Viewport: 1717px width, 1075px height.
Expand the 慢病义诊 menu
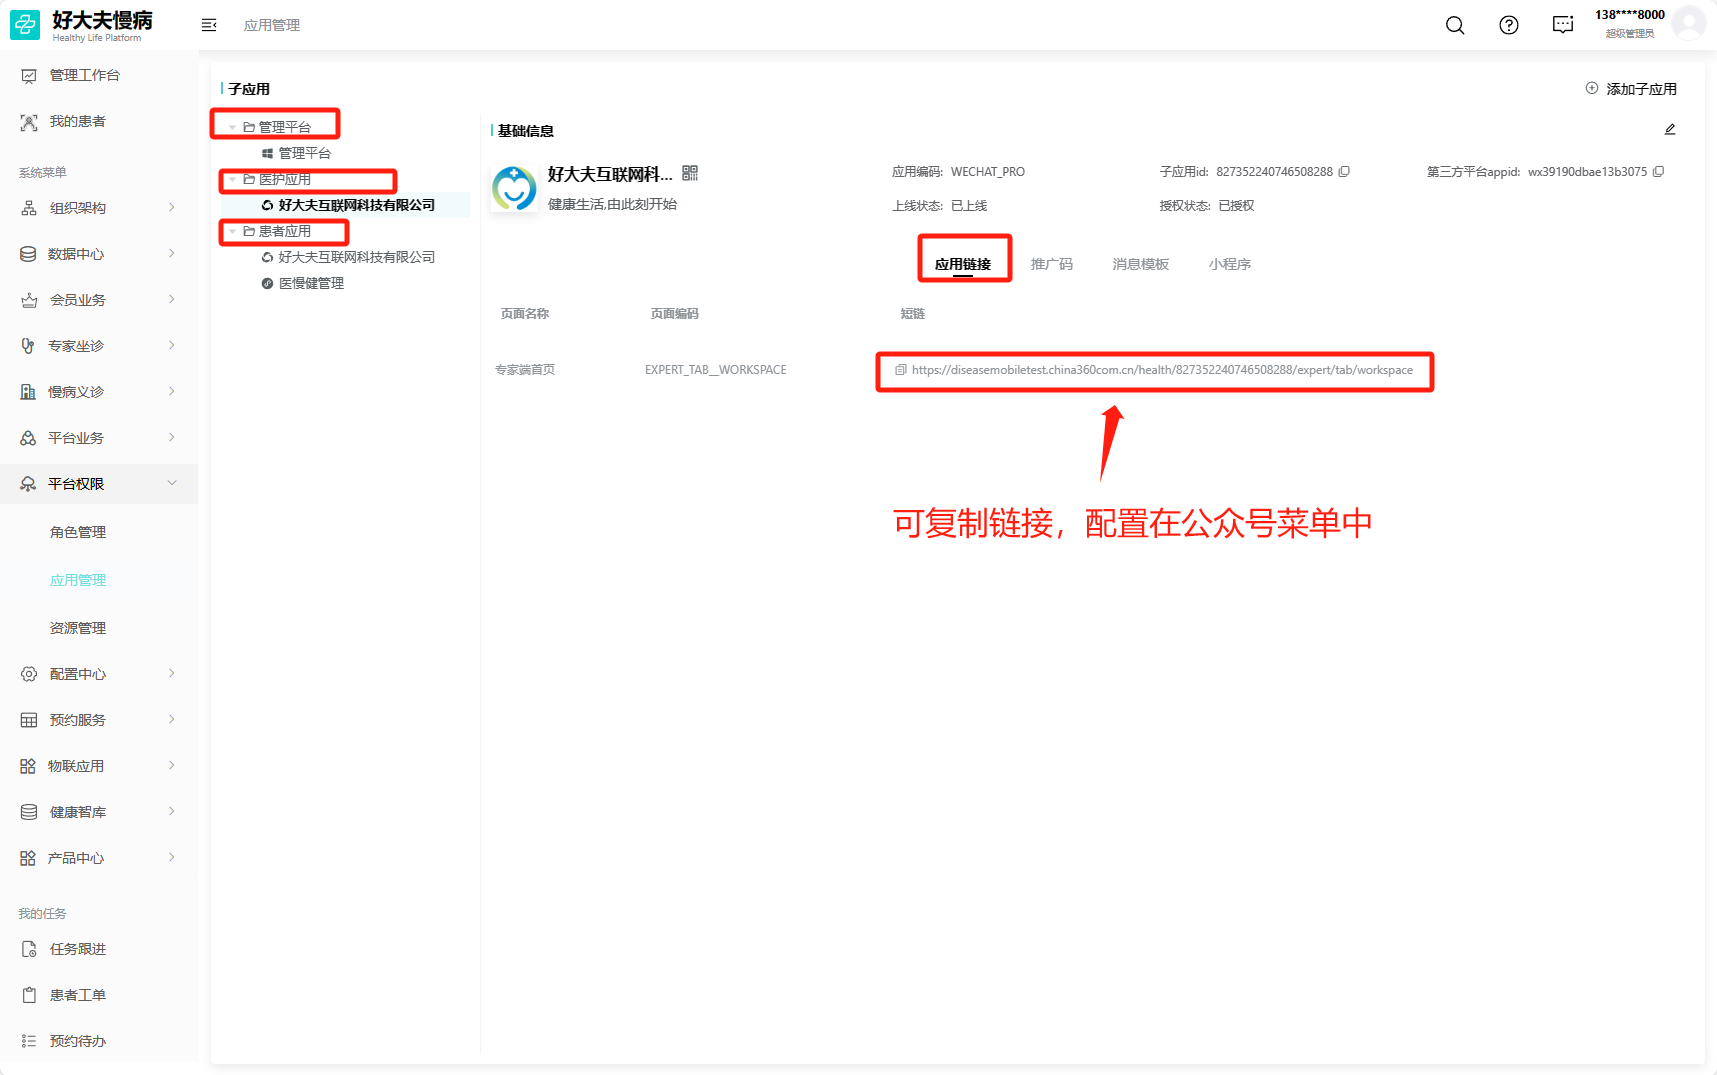(x=98, y=392)
